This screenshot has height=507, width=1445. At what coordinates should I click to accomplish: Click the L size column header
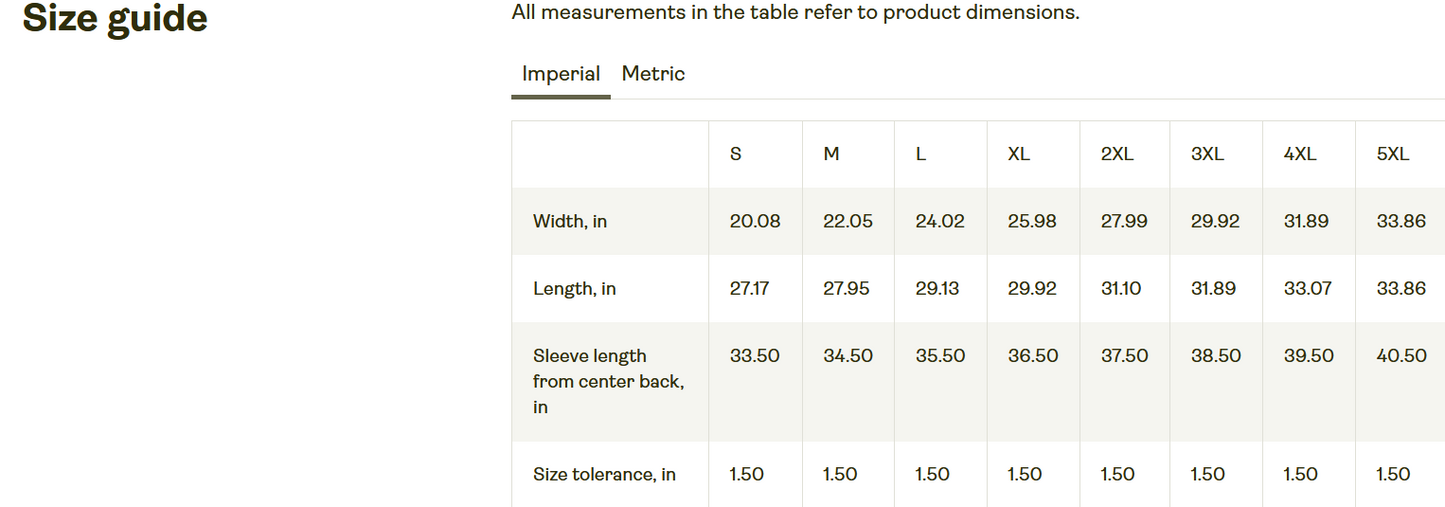point(921,154)
